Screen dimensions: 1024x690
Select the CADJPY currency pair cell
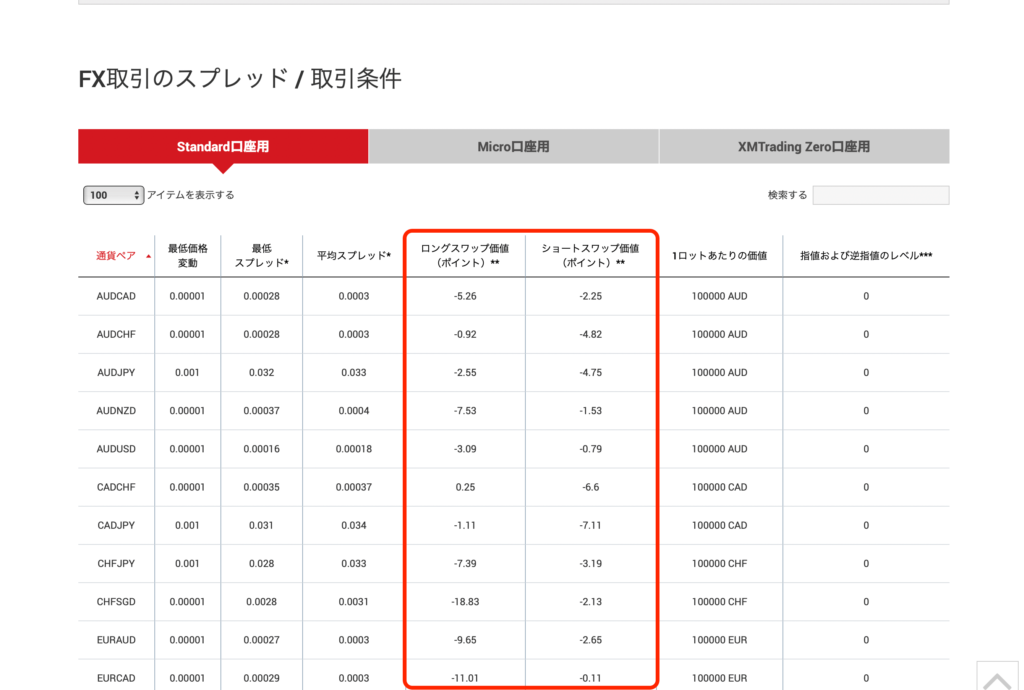pos(116,525)
